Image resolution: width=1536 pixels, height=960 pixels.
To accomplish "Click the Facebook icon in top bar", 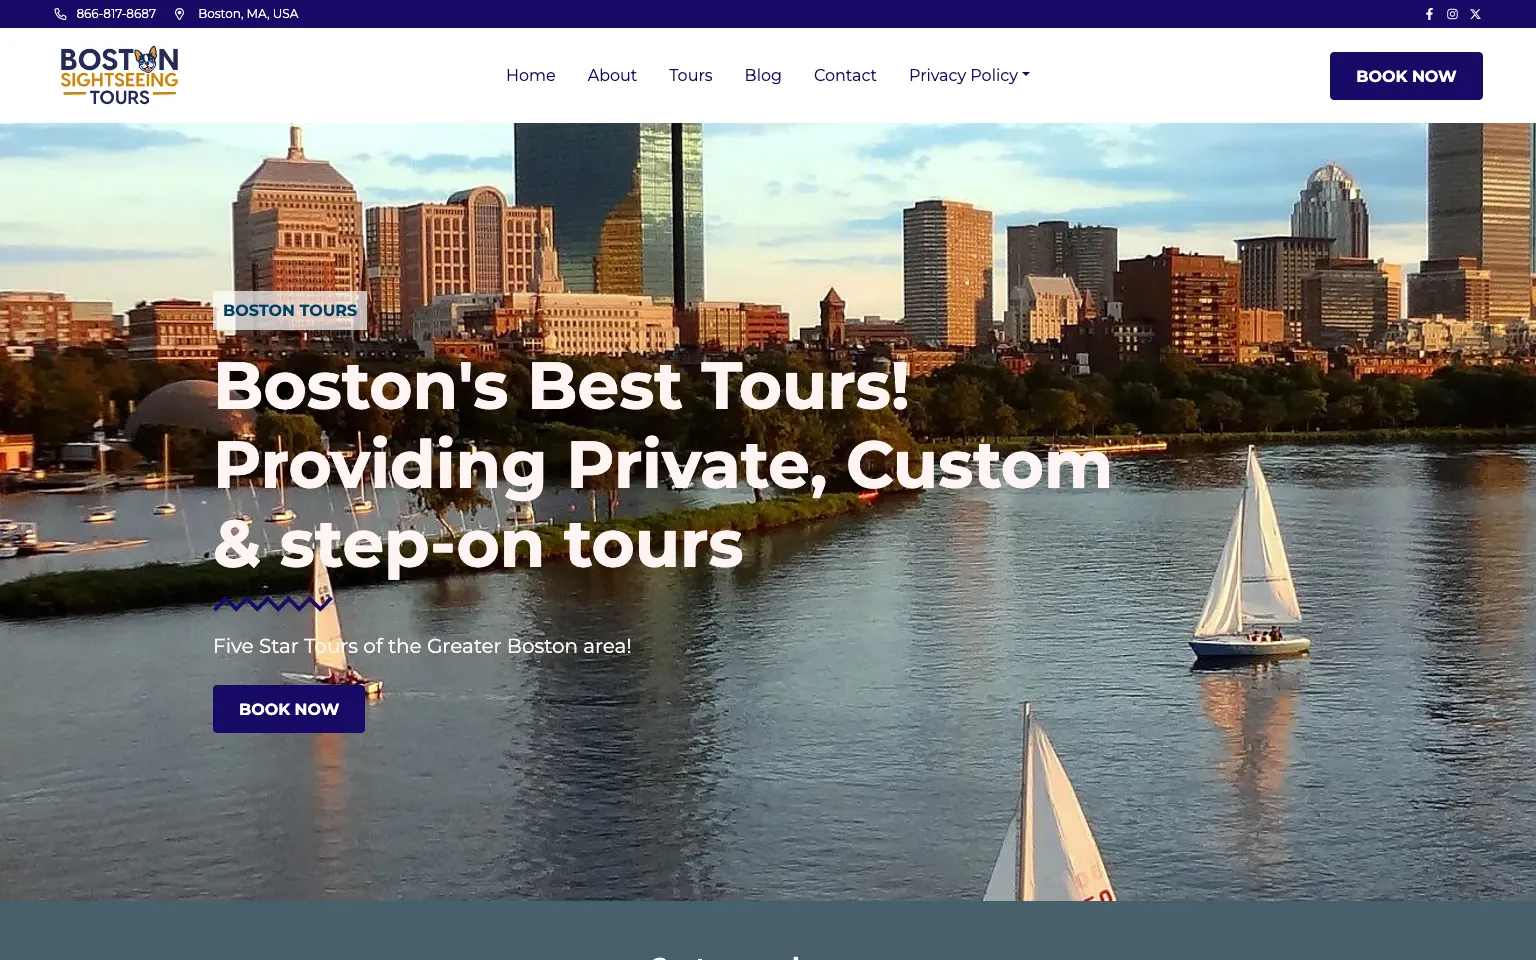I will [1429, 14].
